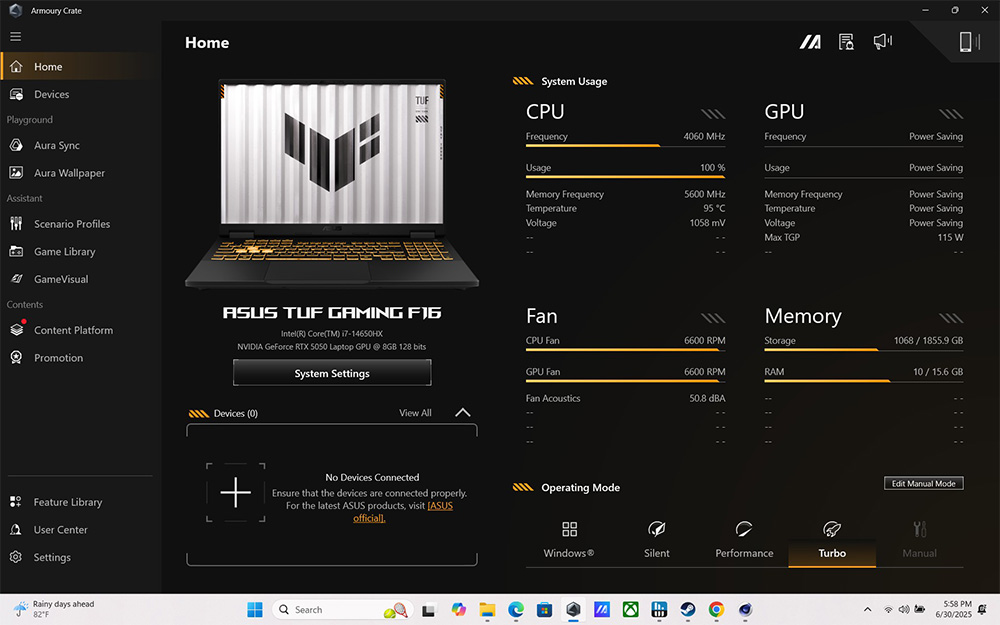
Task: Click View All in the Devices section
Action: click(415, 413)
